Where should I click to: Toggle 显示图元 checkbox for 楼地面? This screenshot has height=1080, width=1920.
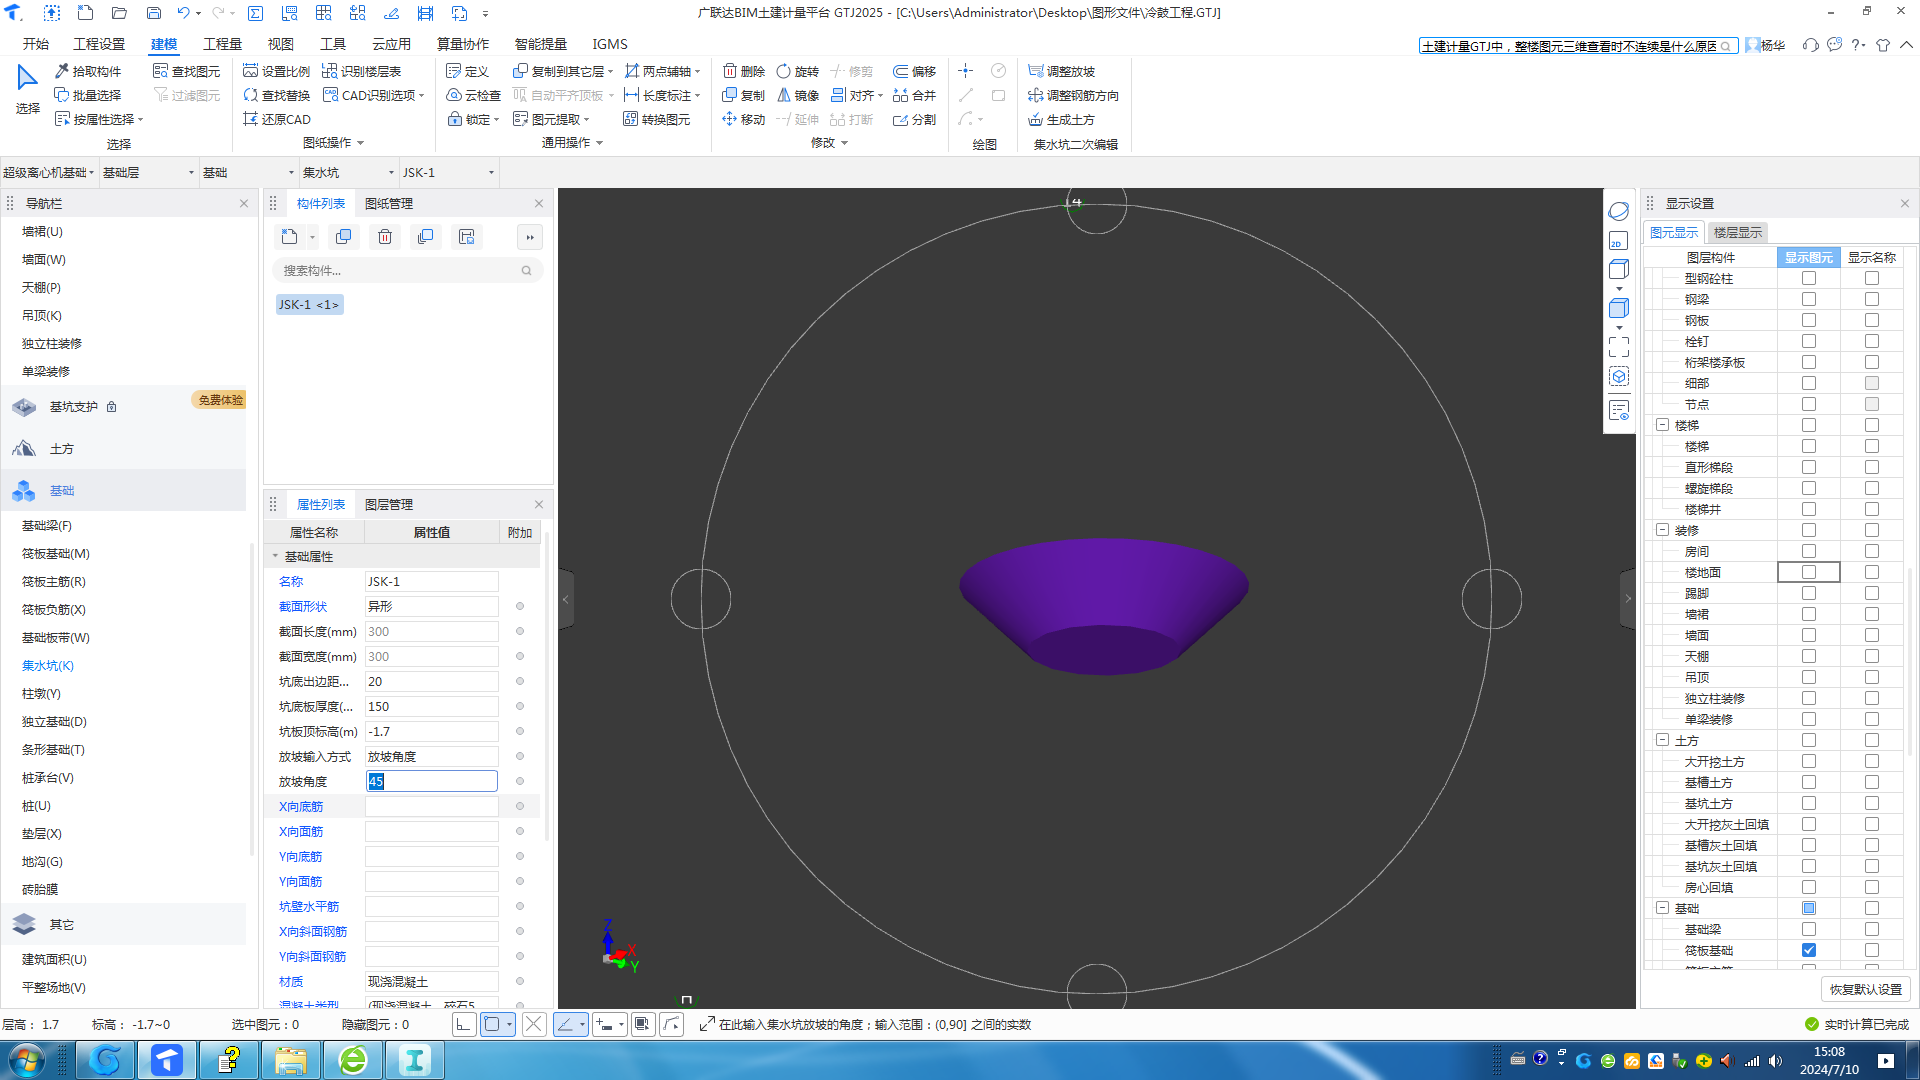[x=1809, y=572]
